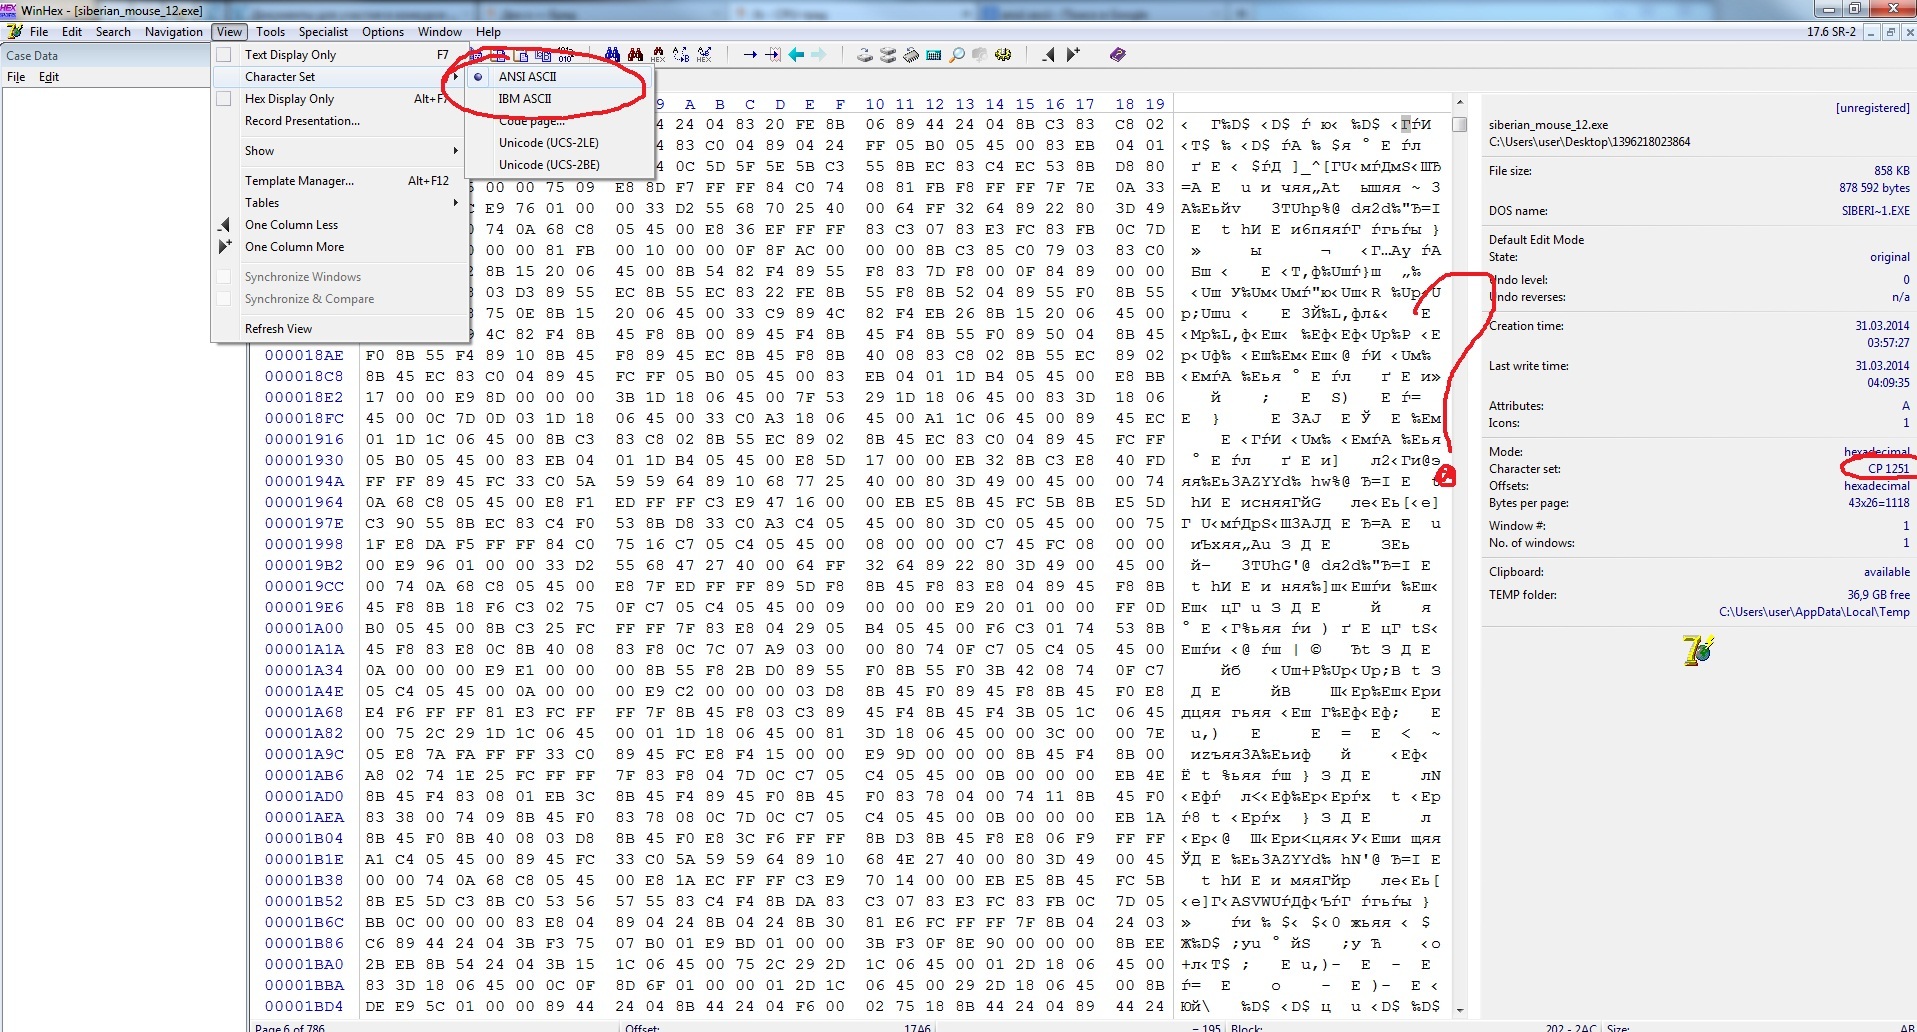
Task: Open the Help menu
Action: (x=488, y=32)
